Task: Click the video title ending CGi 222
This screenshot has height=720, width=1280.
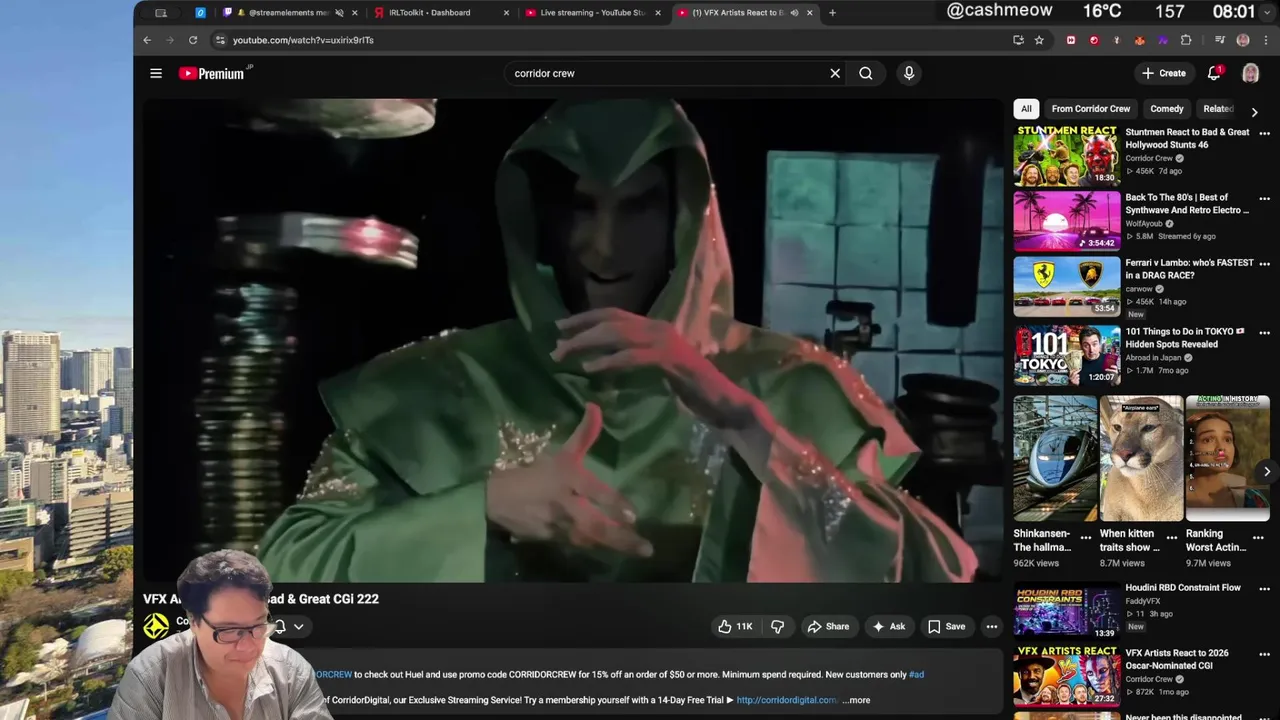Action: pos(261,599)
